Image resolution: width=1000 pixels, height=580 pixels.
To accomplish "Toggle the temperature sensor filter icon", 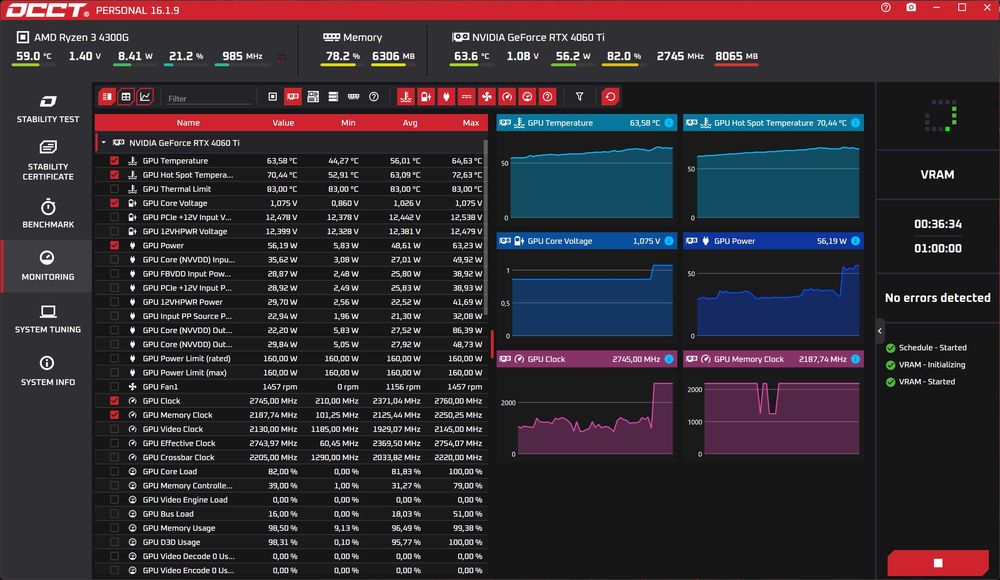I will (x=406, y=97).
